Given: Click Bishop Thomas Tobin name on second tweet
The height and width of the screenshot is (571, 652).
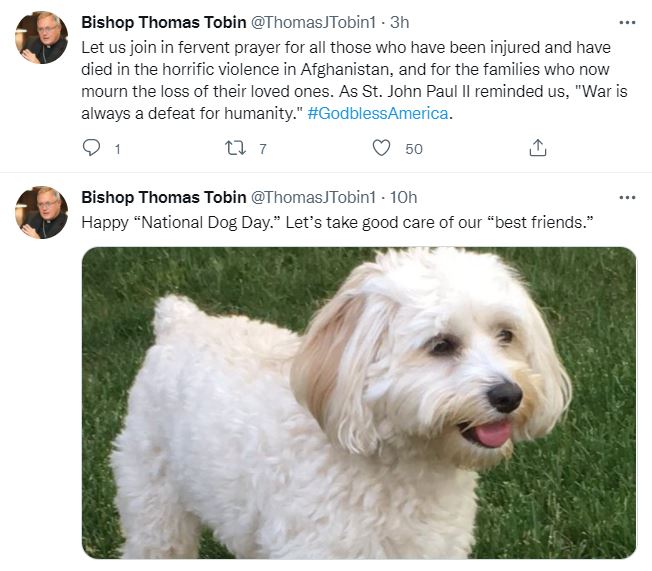Looking at the screenshot, I should click(162, 197).
